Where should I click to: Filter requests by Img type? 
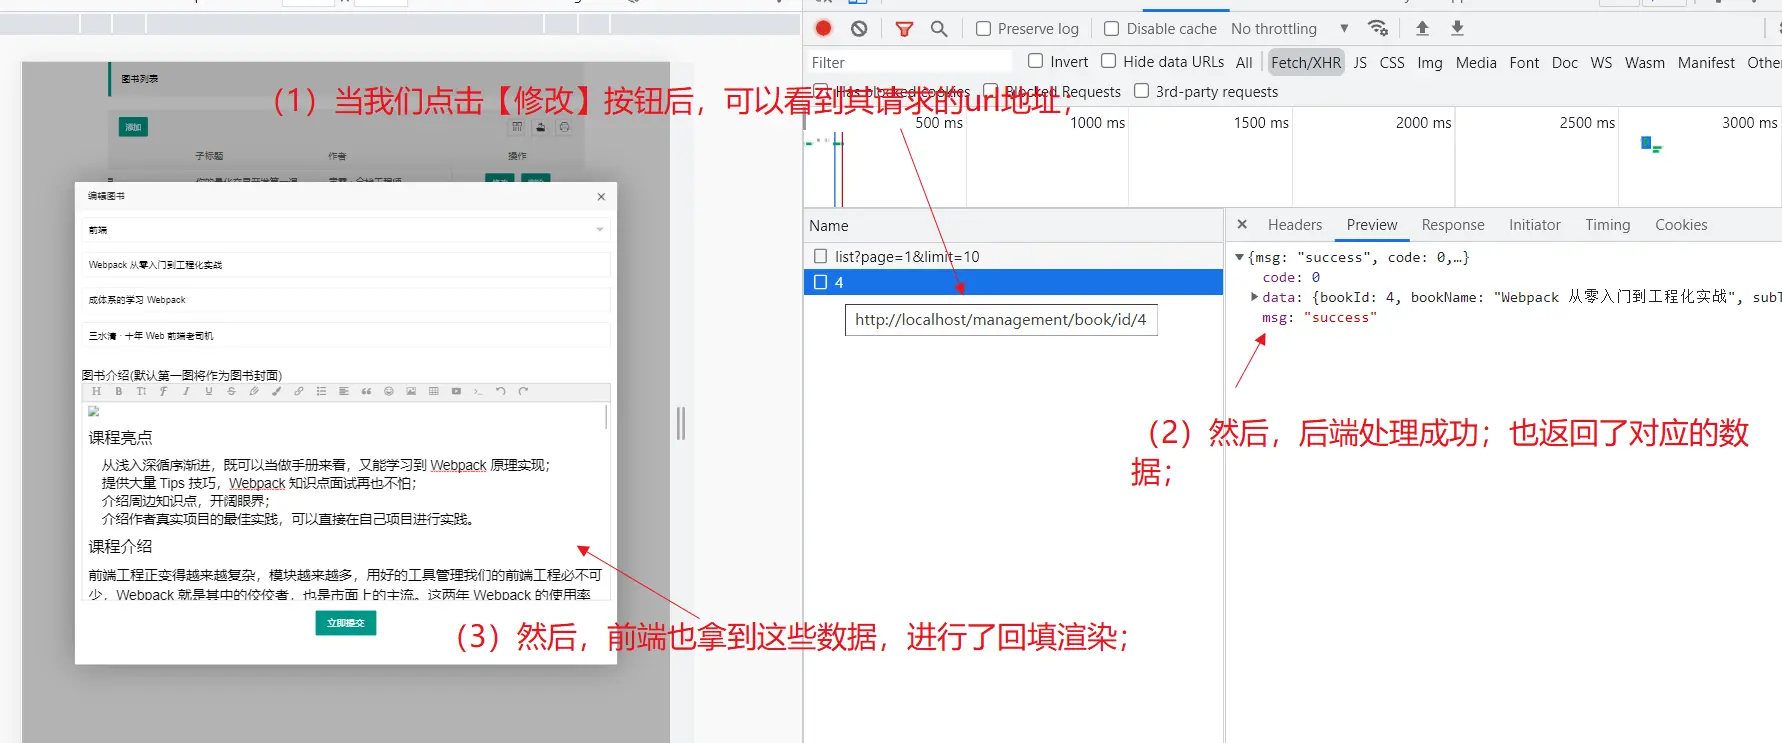pos(1430,62)
